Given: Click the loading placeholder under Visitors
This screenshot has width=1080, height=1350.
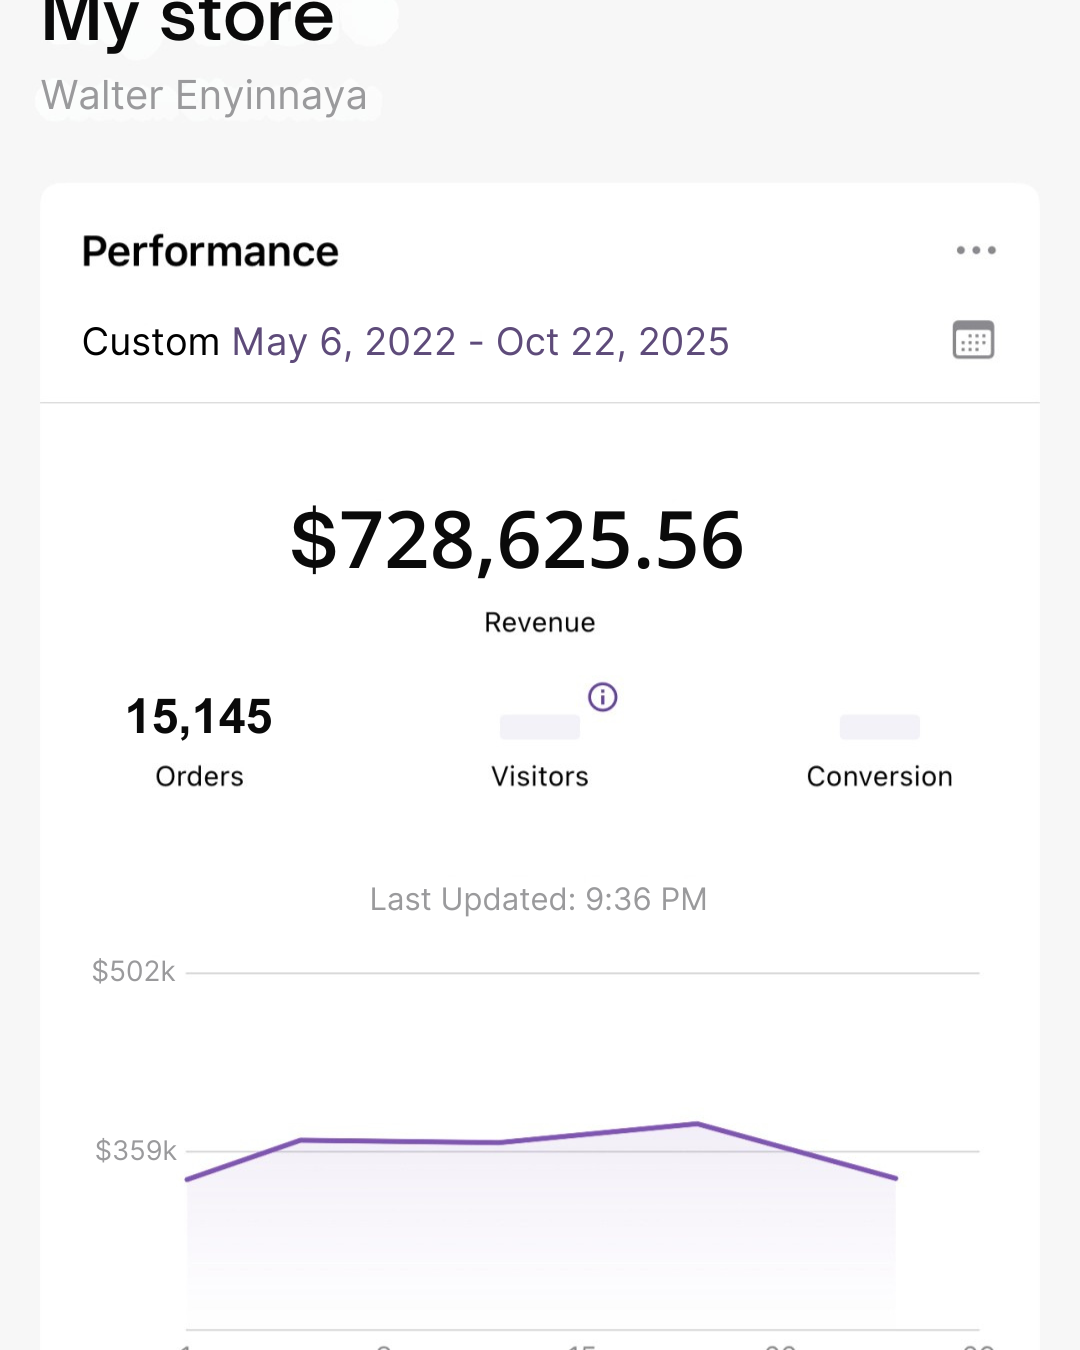Looking at the screenshot, I should [539, 727].
